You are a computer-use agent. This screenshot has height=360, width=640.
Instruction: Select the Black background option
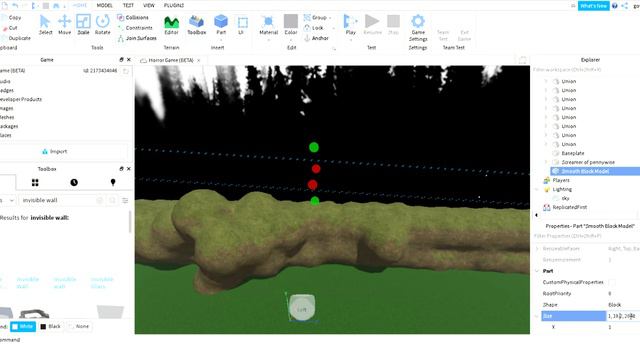(x=51, y=327)
